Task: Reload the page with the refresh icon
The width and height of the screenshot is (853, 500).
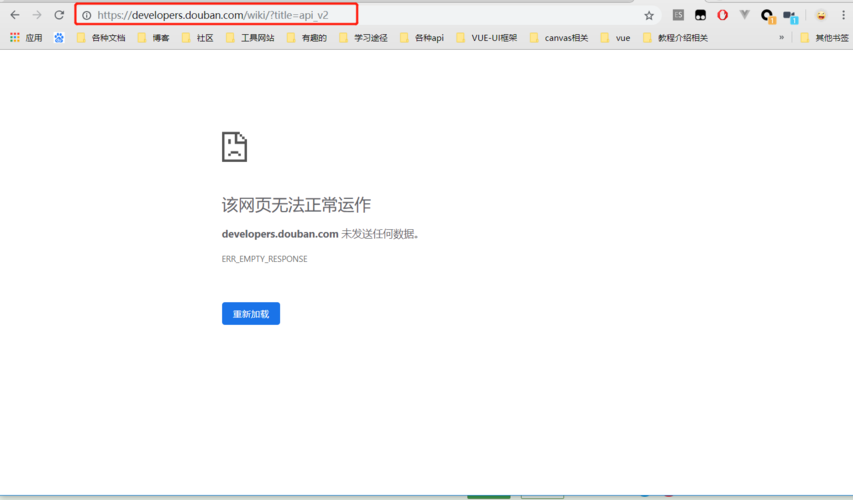Action: (59, 15)
